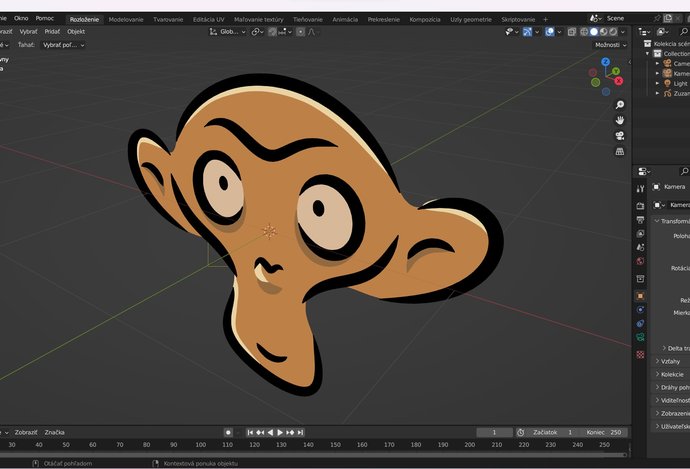
Task: Open the Glob... transform orientation dropdown
Action: (x=229, y=32)
